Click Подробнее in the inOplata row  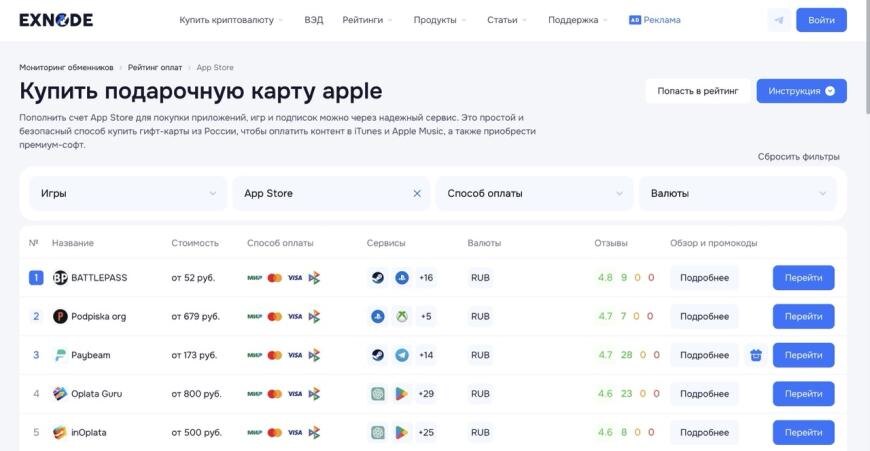coord(704,433)
